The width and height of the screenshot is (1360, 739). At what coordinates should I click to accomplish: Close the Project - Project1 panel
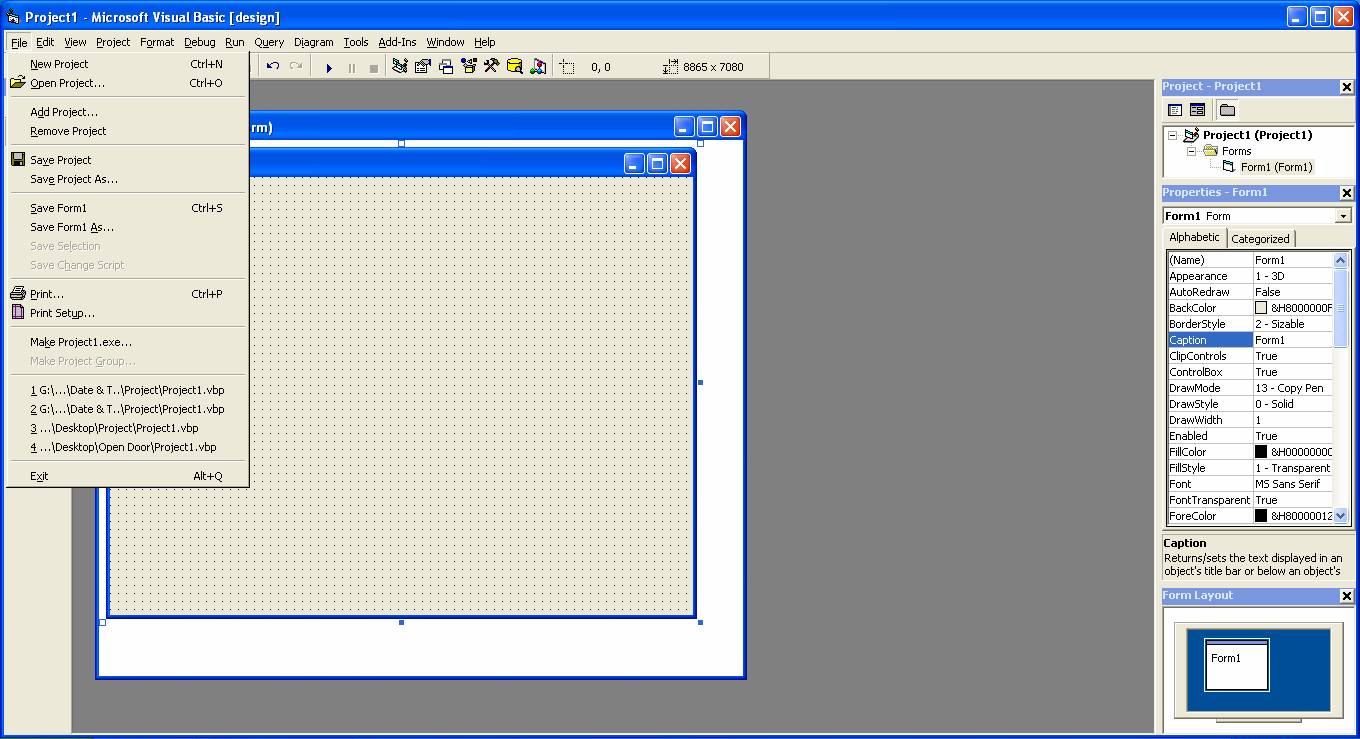point(1346,87)
